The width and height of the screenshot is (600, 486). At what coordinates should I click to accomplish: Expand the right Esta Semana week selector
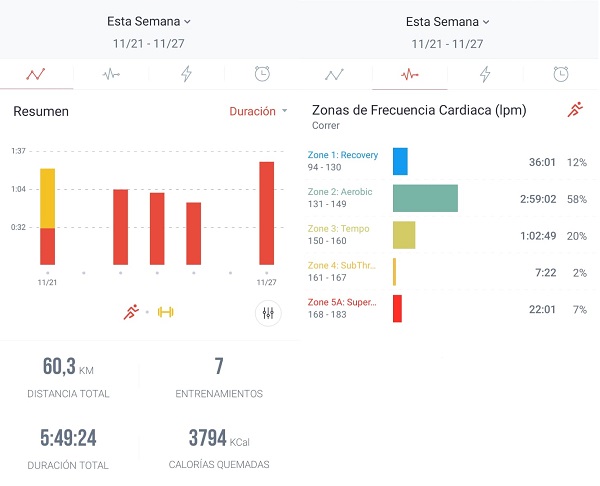(448, 21)
